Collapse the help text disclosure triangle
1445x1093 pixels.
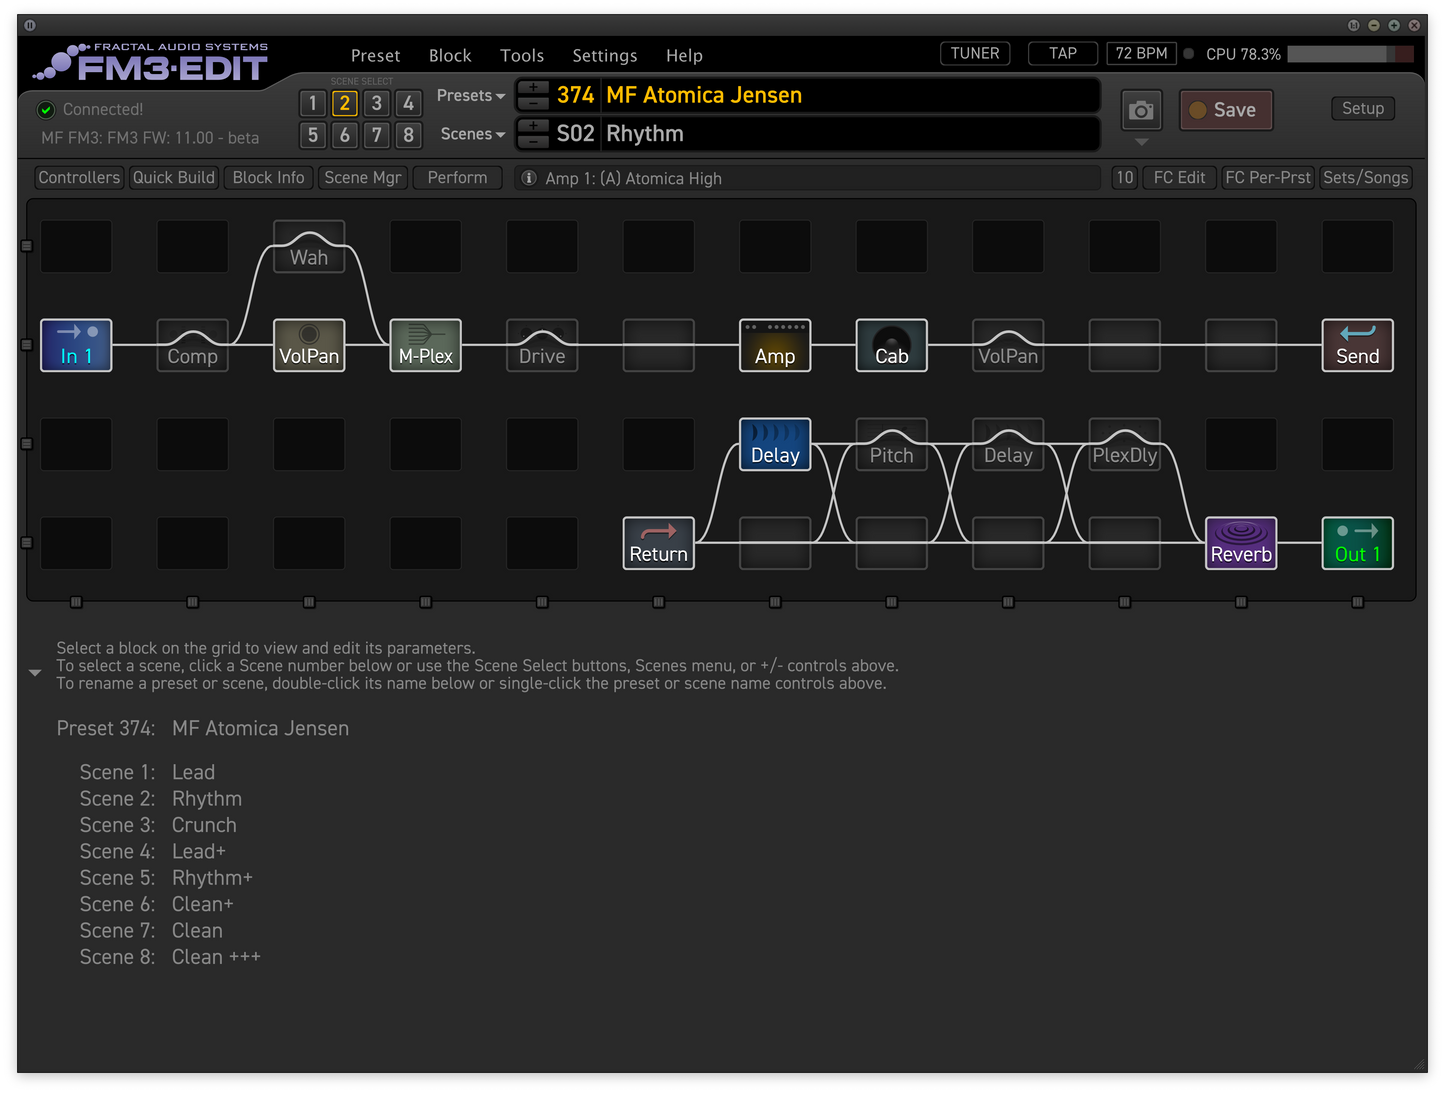[x=35, y=673]
